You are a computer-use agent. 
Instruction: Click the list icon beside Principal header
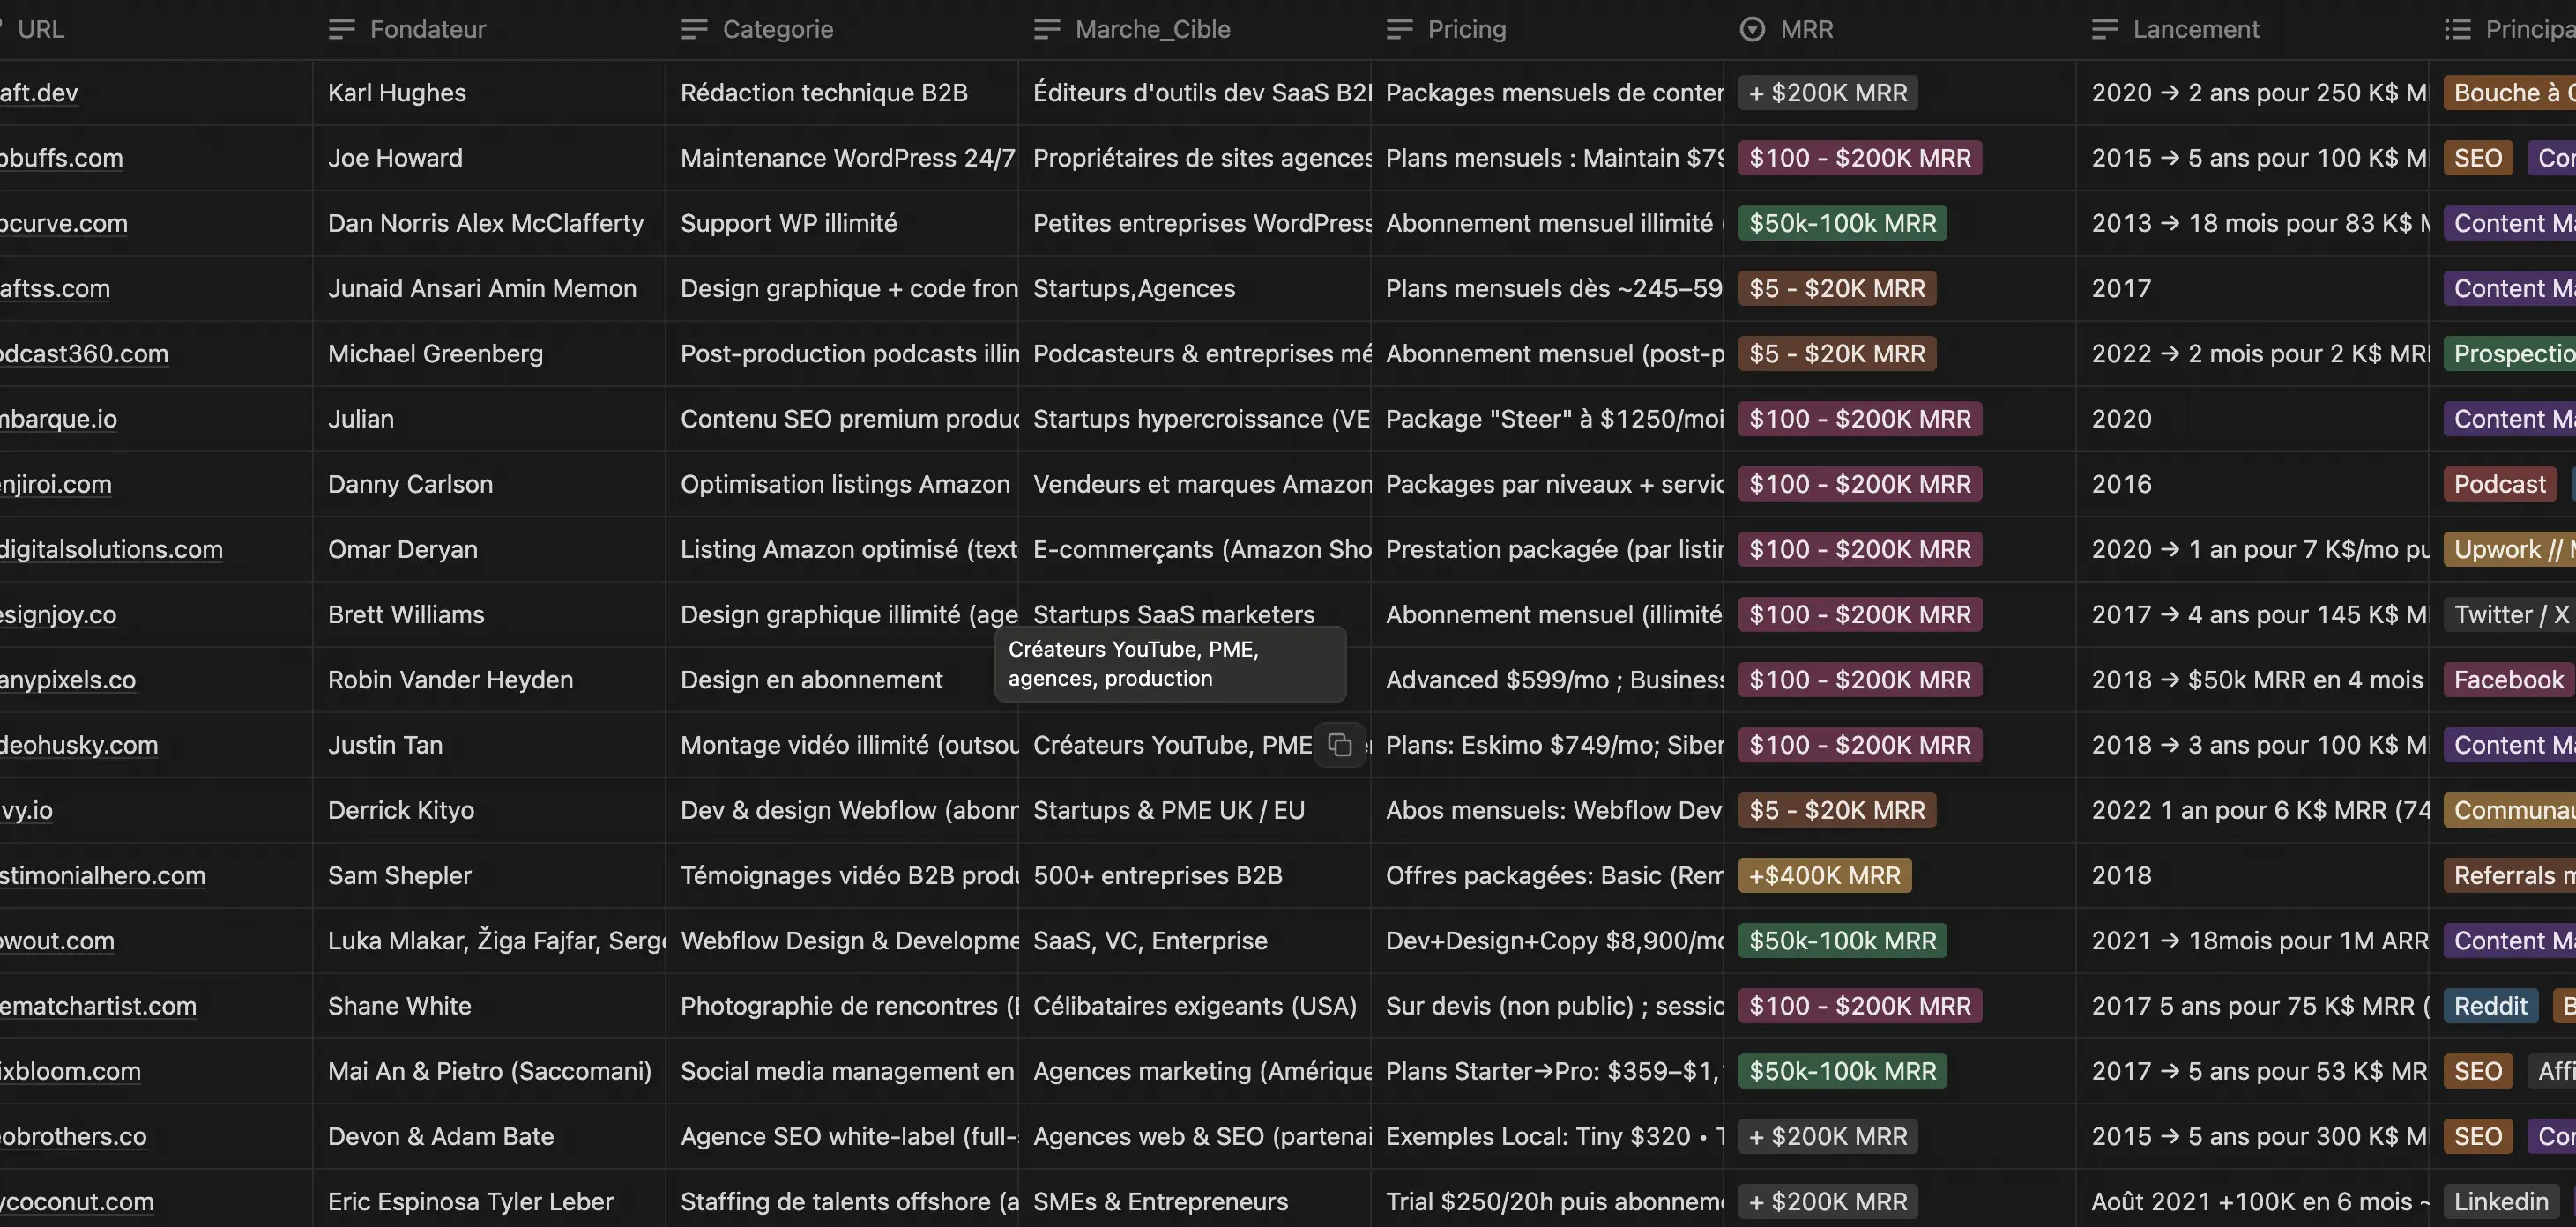(2457, 29)
